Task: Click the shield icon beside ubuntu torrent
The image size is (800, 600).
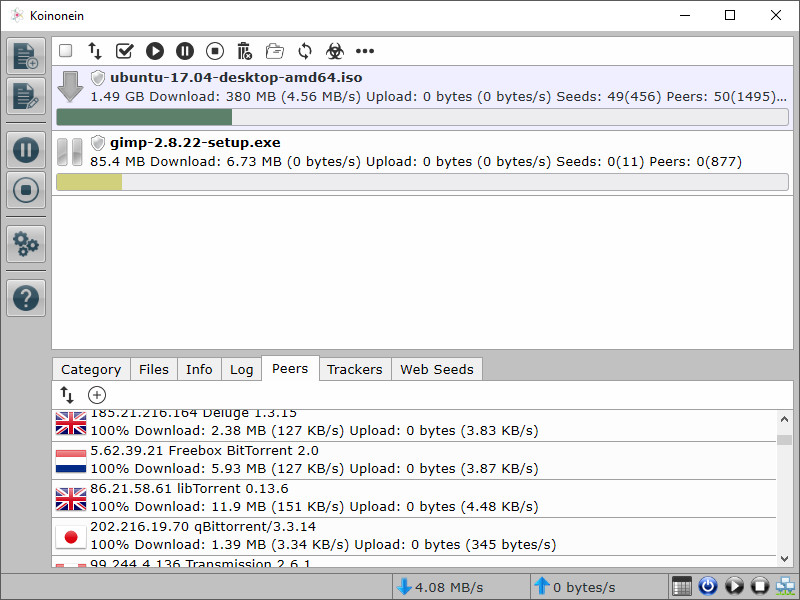Action: point(97,78)
